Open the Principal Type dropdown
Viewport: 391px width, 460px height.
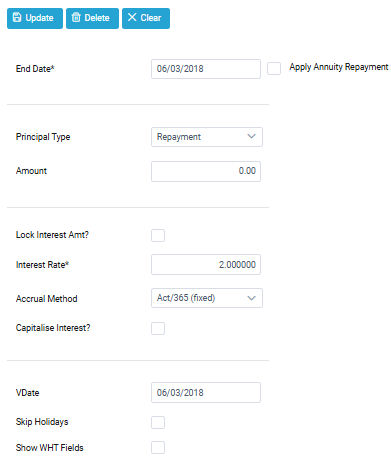click(x=207, y=137)
